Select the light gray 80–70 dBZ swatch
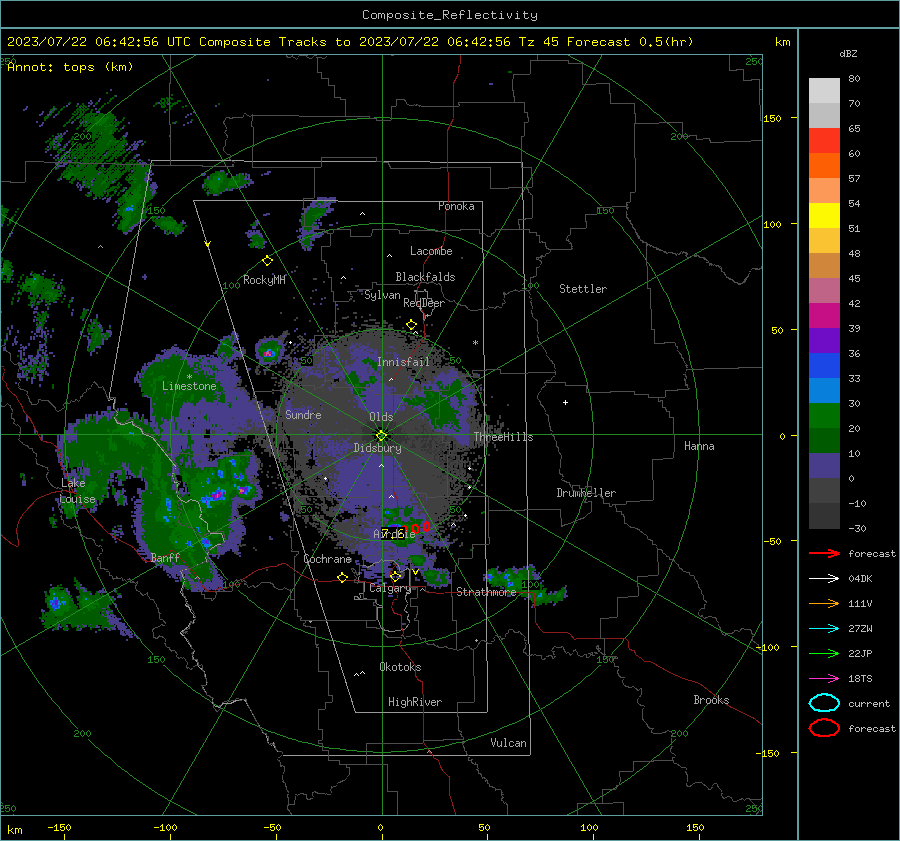Viewport: 900px width, 841px height. coord(824,91)
